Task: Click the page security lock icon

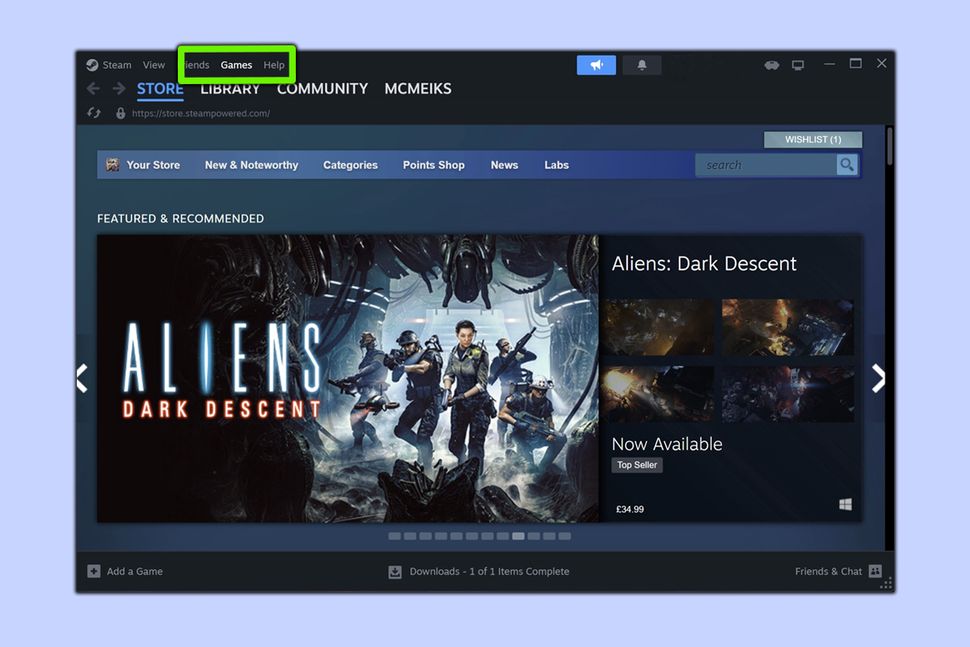Action: (x=121, y=113)
